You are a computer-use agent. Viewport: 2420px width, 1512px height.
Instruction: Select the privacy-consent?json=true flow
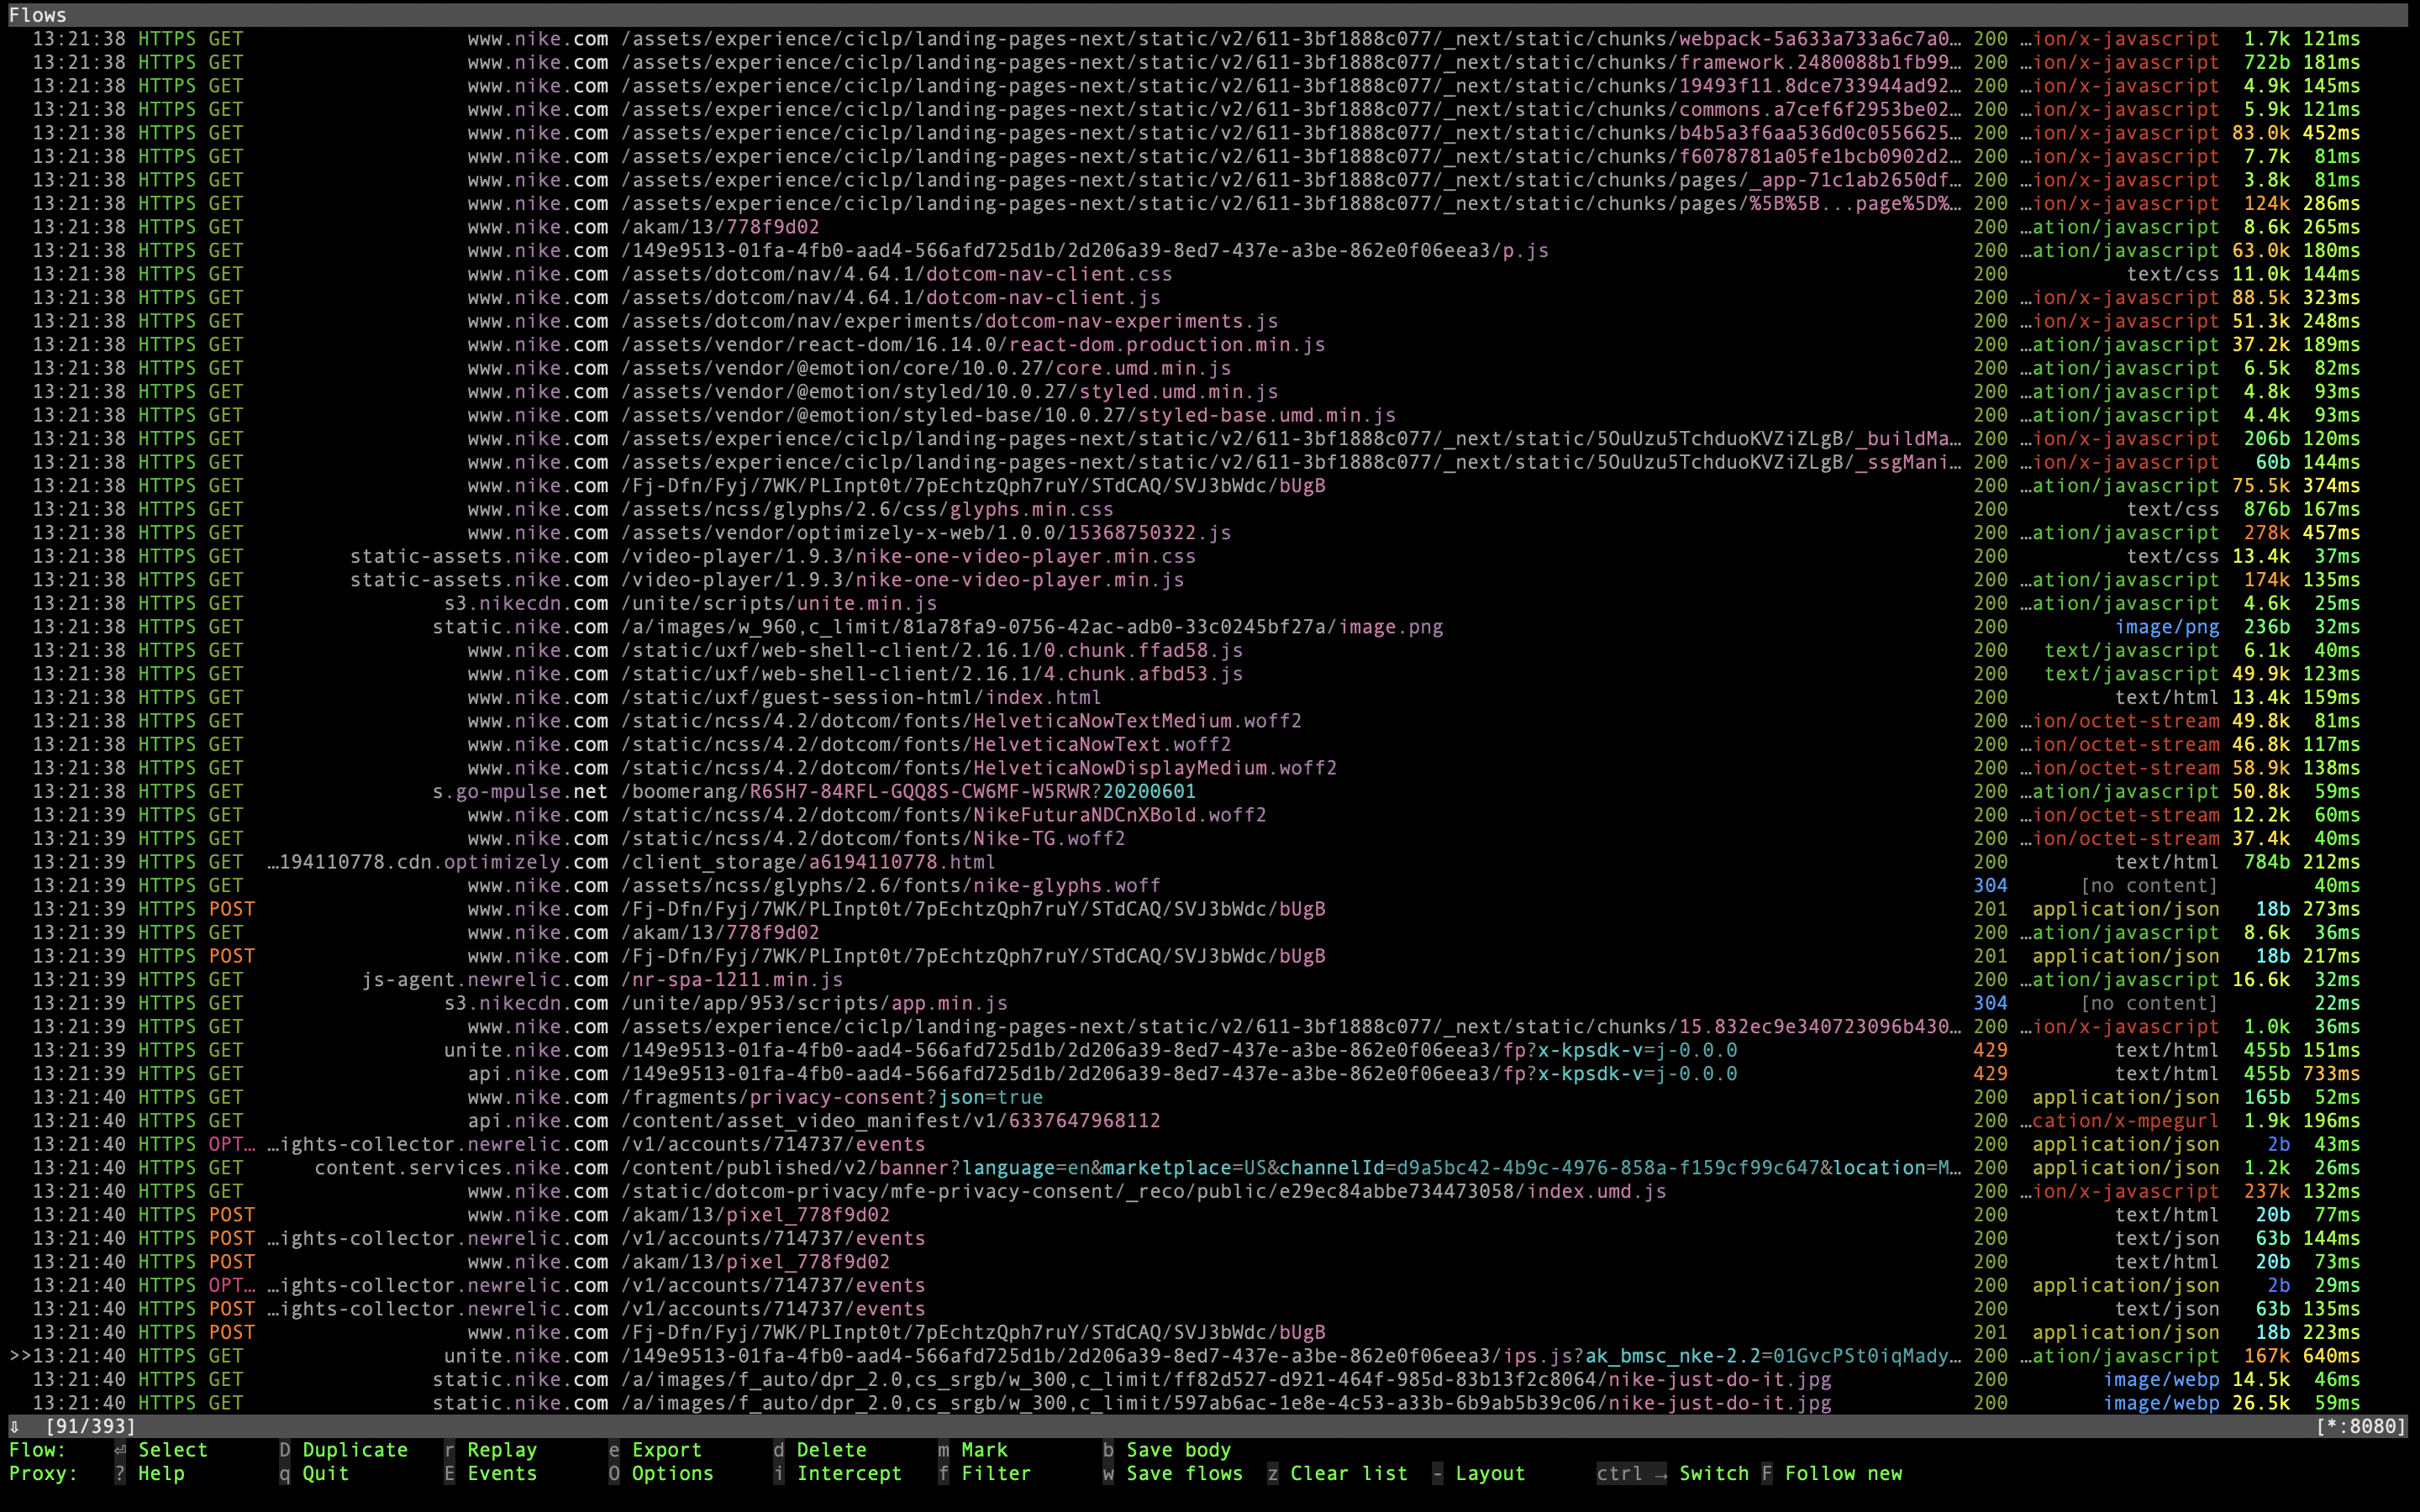[x=1210, y=1097]
